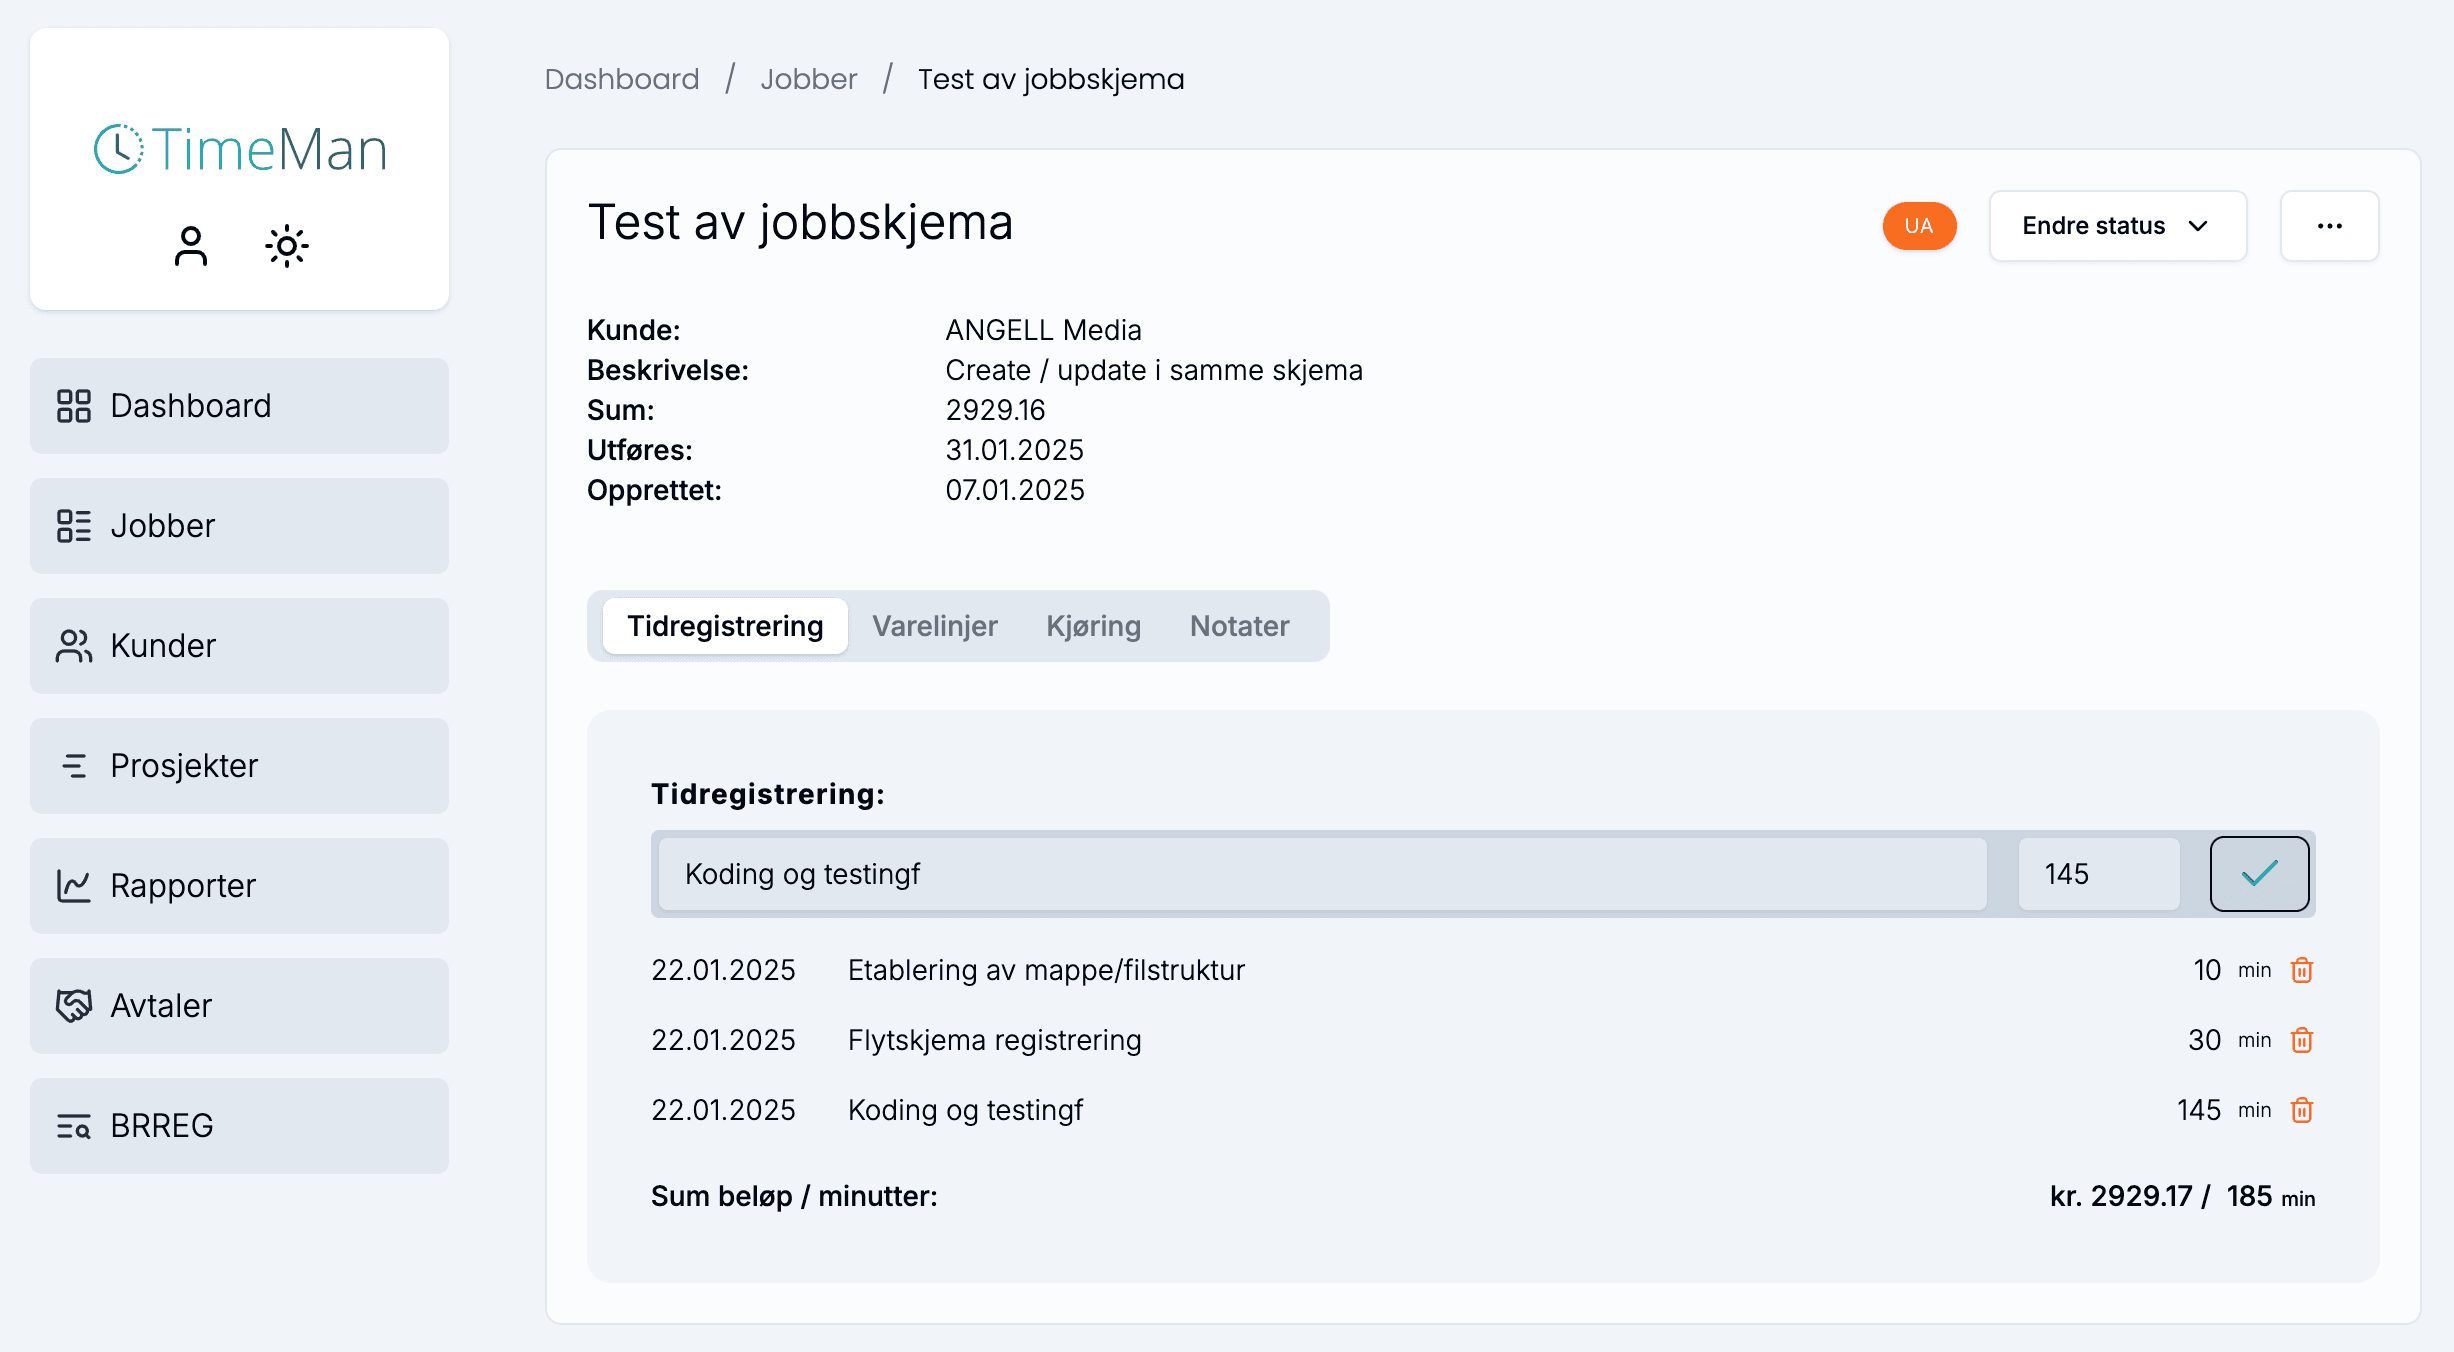Image resolution: width=2454 pixels, height=1352 pixels.
Task: Switch to the Kjøring tab
Action: [x=1093, y=626]
